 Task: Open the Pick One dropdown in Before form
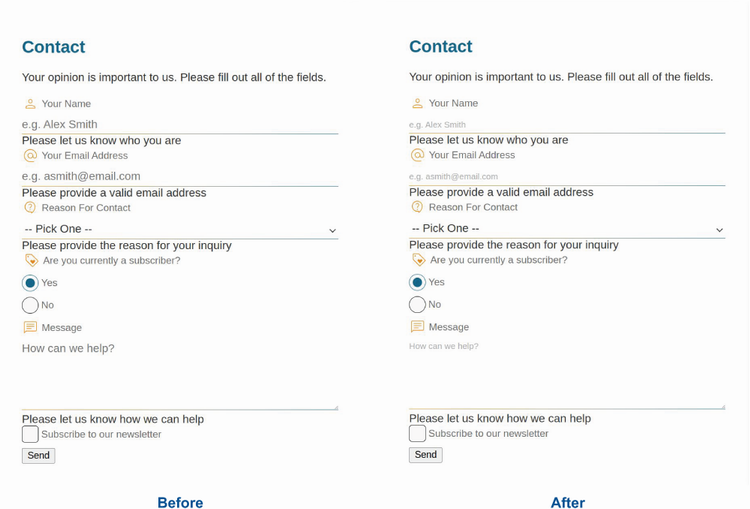click(x=180, y=230)
